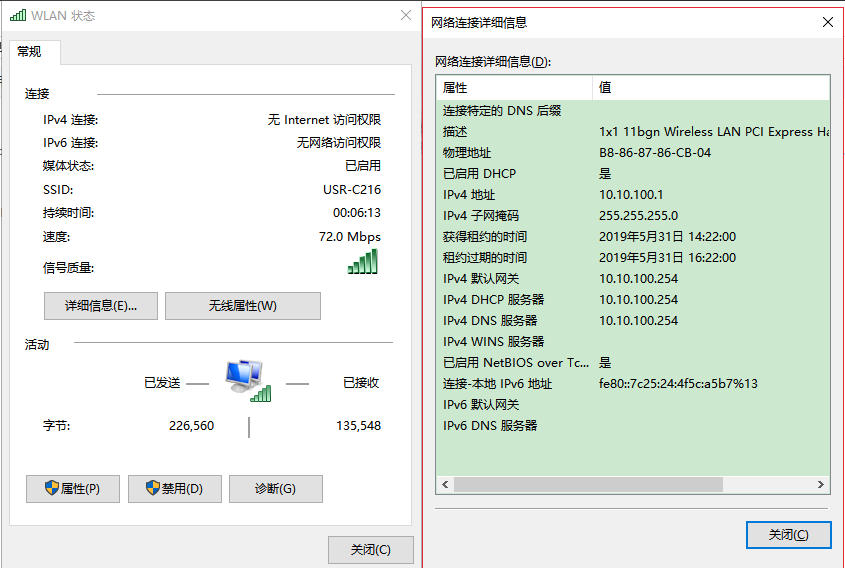
Task: Open 无线属性(W) settings
Action: coord(242,306)
